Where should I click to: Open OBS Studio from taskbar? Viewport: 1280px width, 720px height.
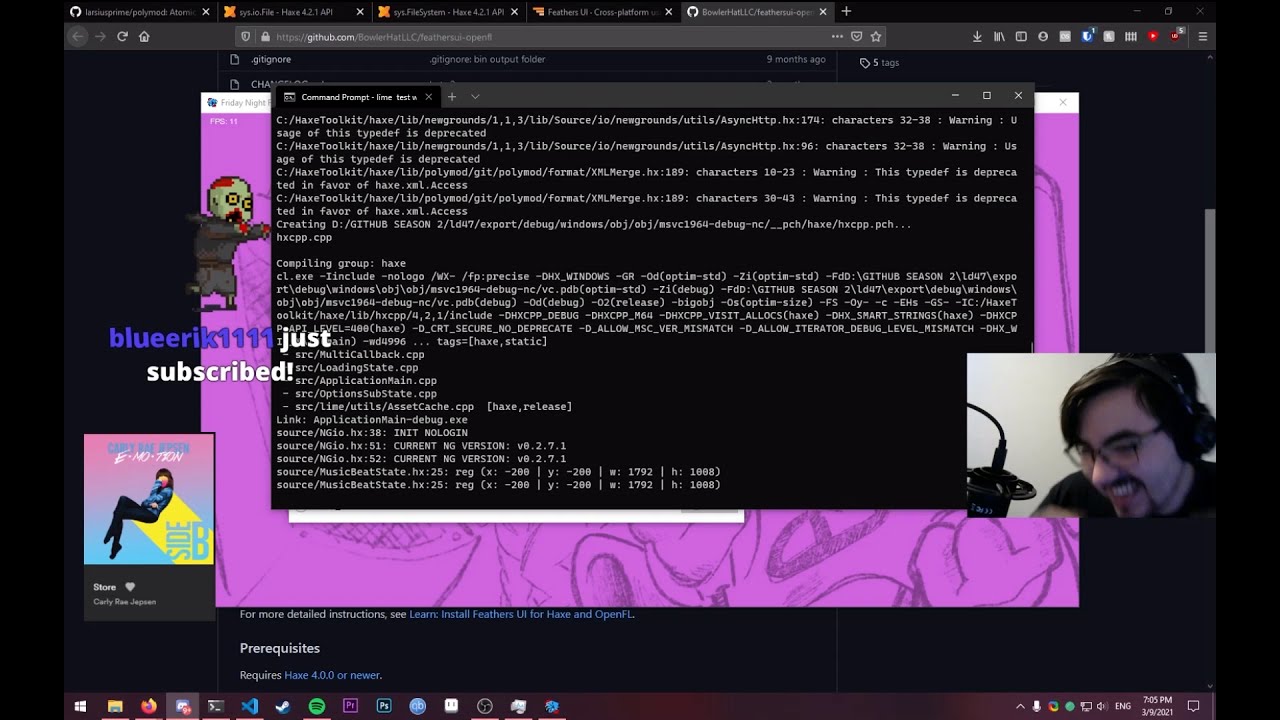485,706
